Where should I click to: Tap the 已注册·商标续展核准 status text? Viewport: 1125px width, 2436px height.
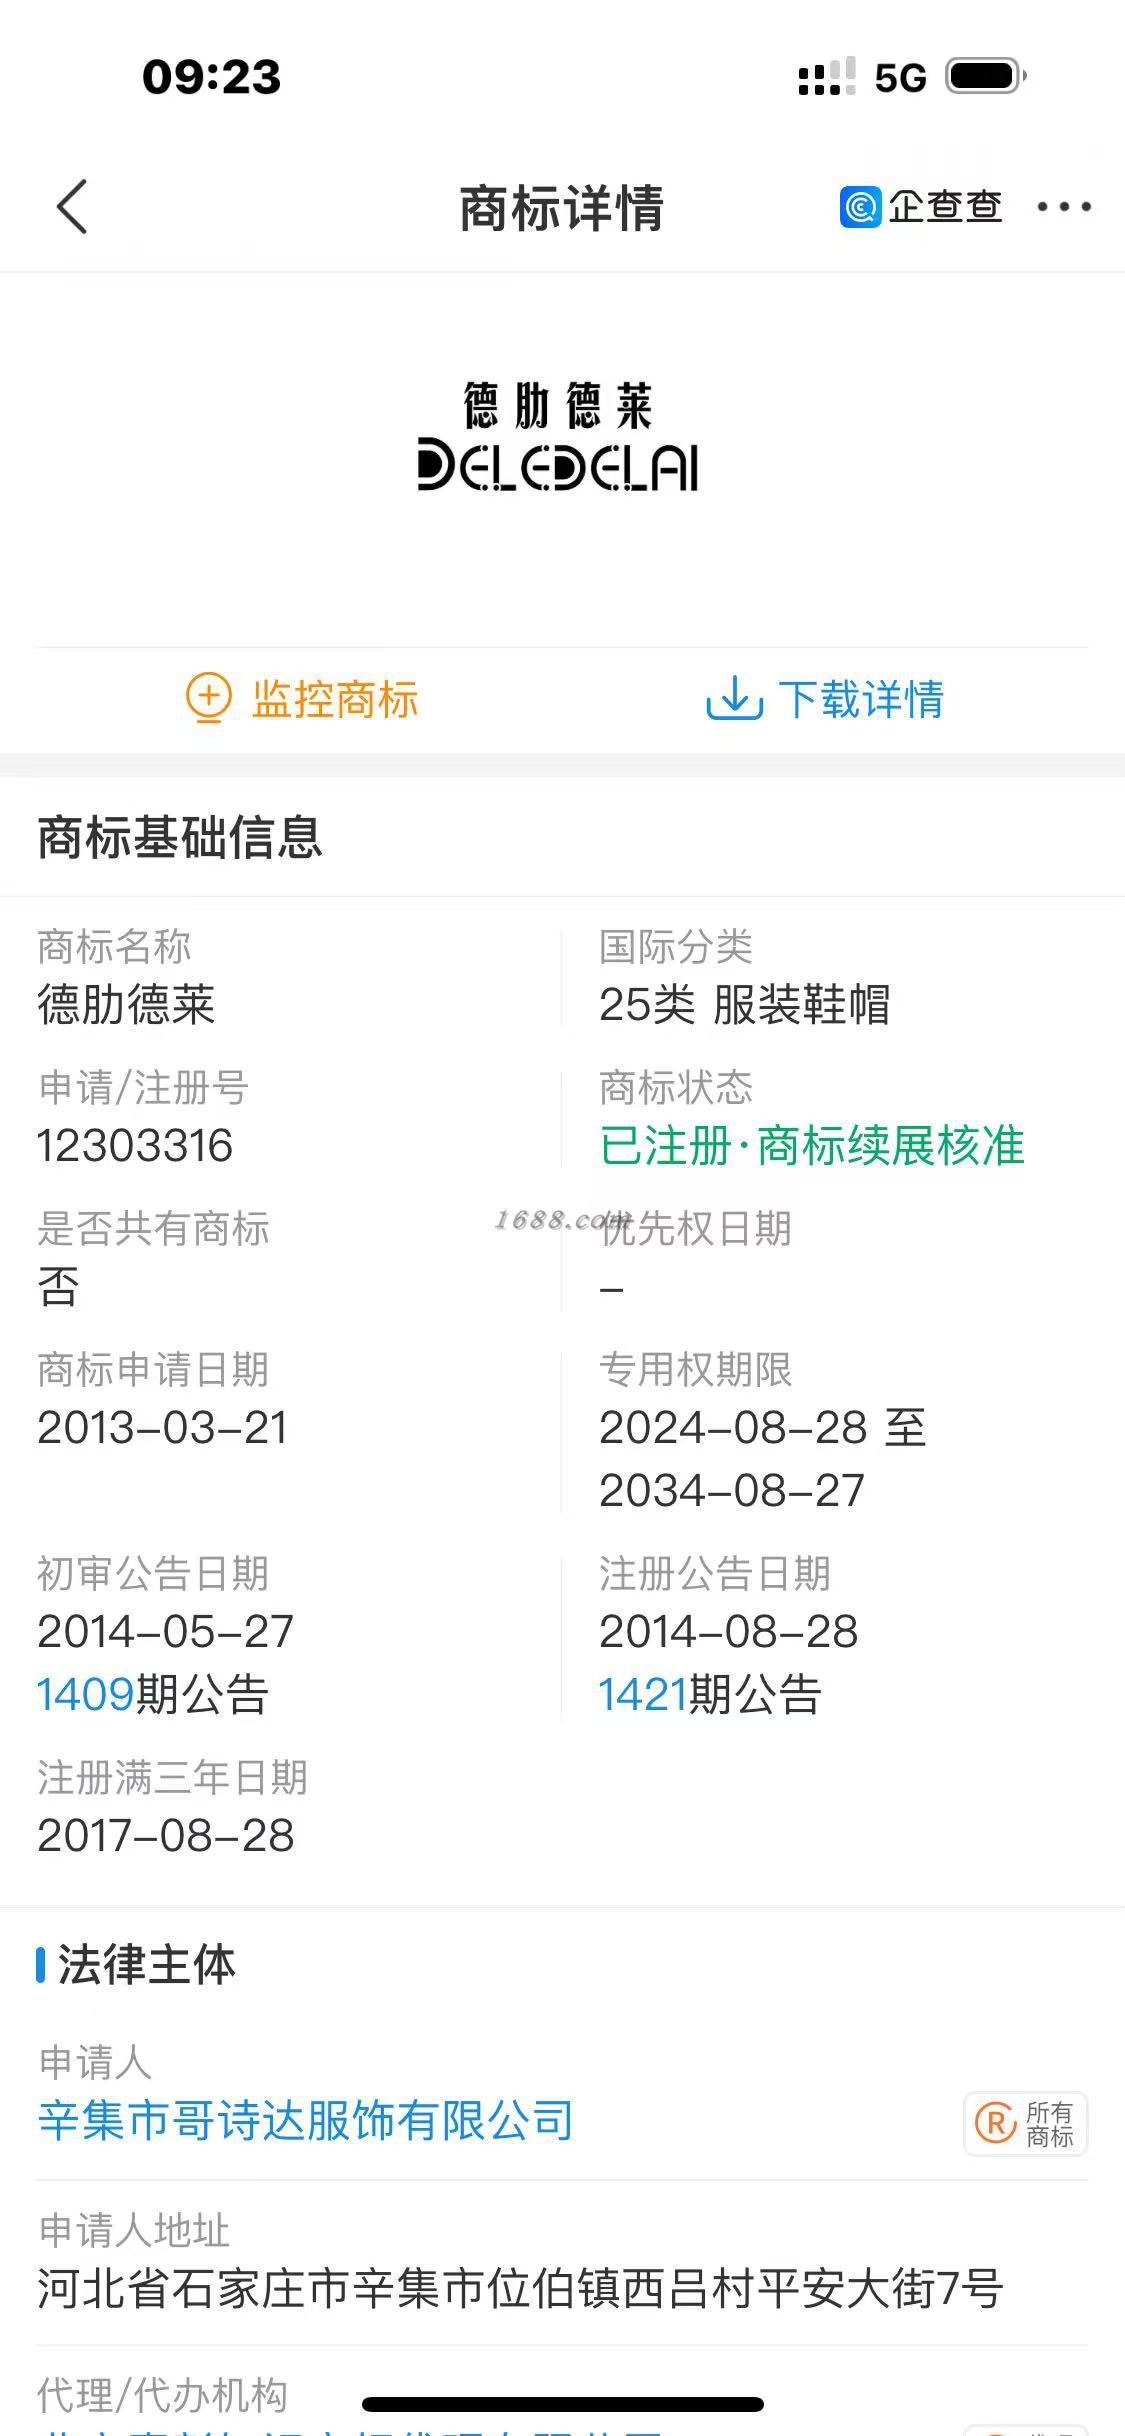point(812,1146)
